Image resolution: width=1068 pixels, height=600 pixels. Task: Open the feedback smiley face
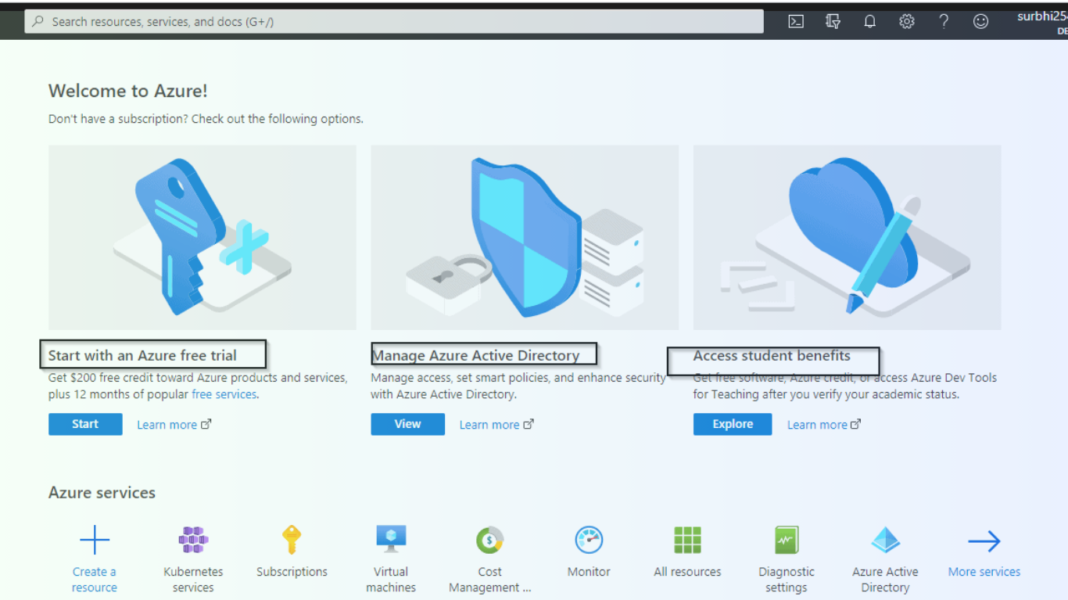tap(980, 22)
